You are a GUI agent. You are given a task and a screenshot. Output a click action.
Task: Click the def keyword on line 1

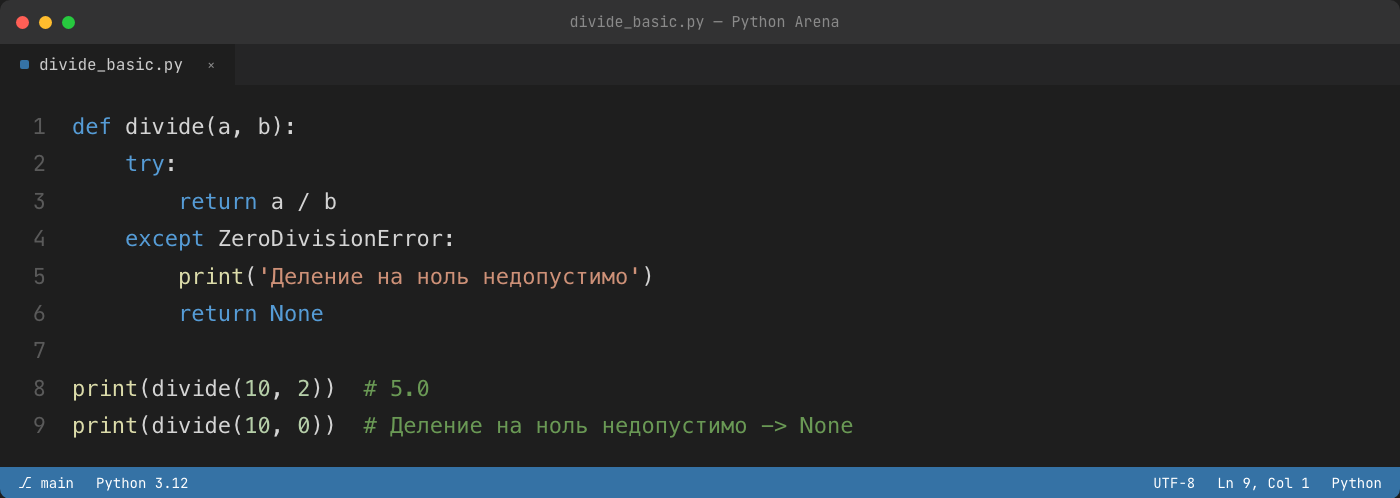[91, 127]
